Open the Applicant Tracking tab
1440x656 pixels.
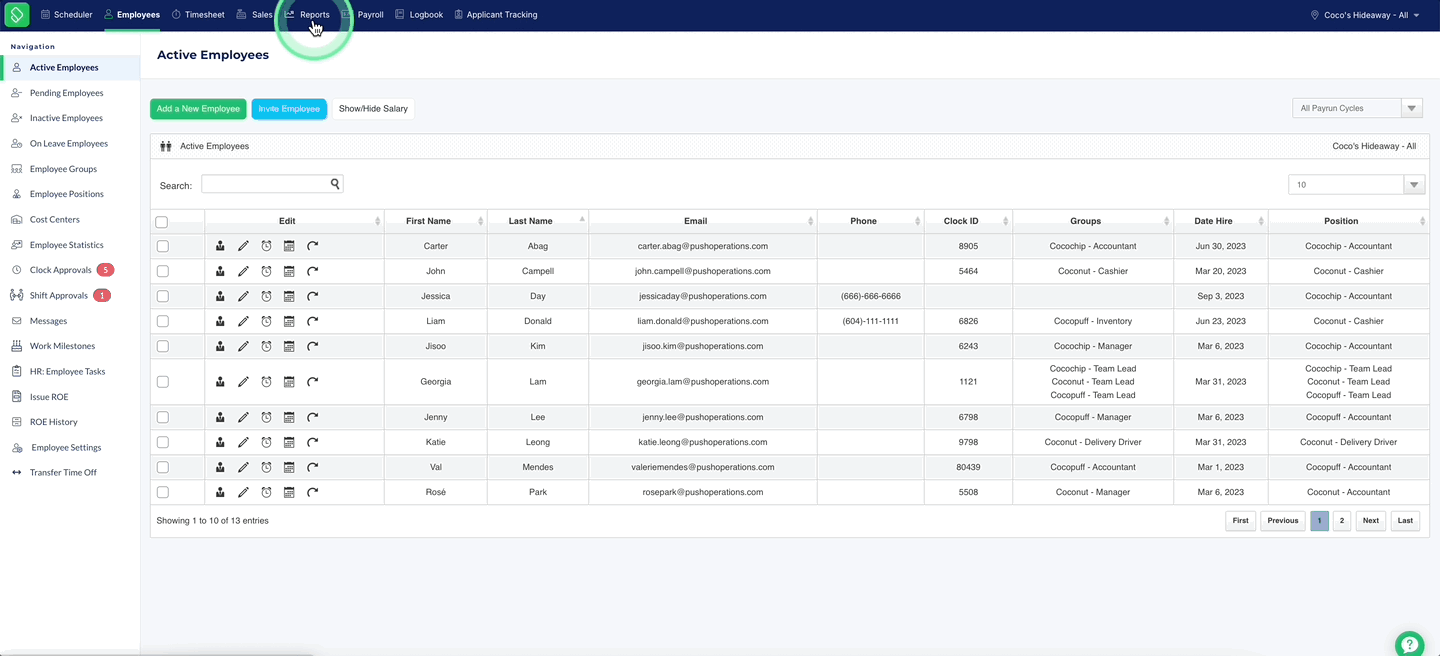[496, 15]
